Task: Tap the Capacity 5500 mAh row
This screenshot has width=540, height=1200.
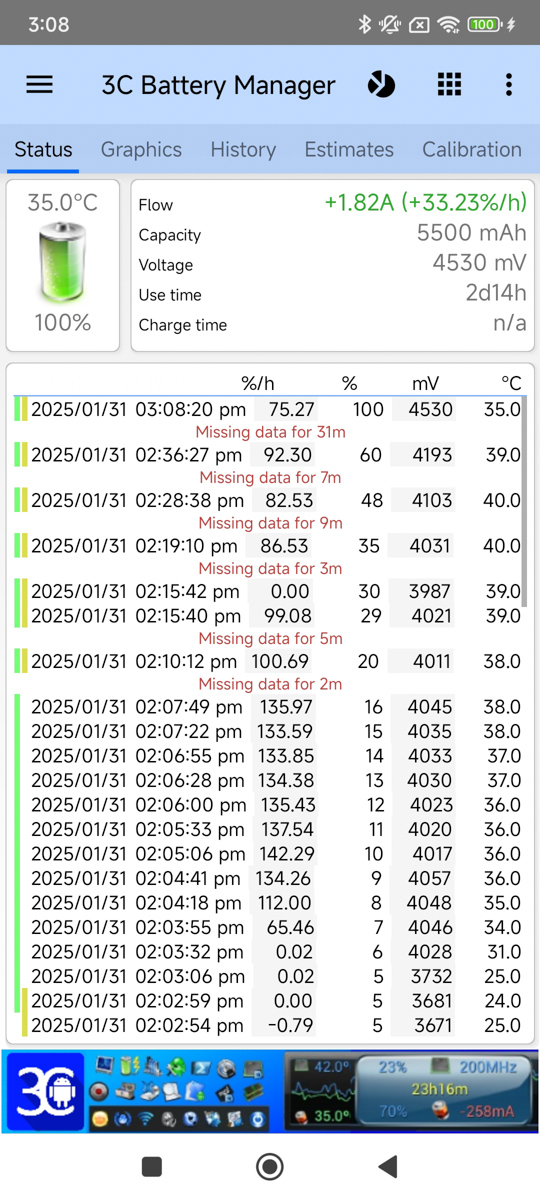Action: pyautogui.click(x=332, y=234)
